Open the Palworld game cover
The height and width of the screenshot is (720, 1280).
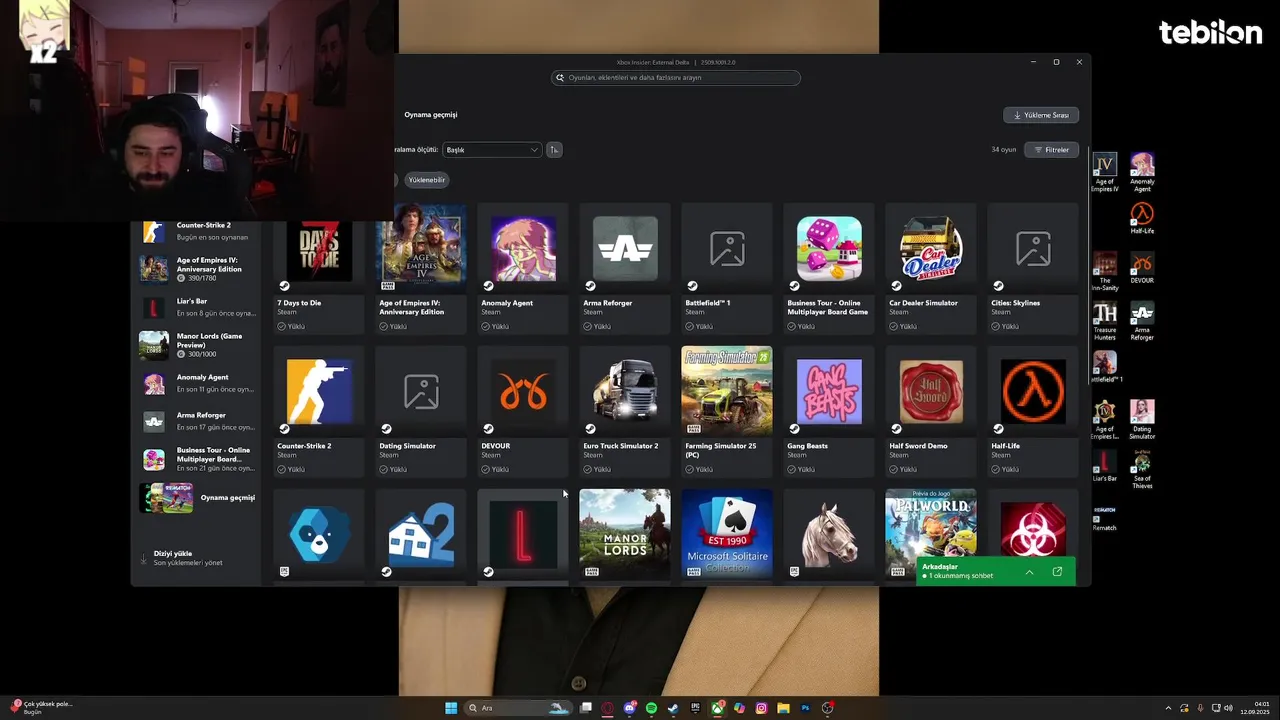tap(931, 523)
